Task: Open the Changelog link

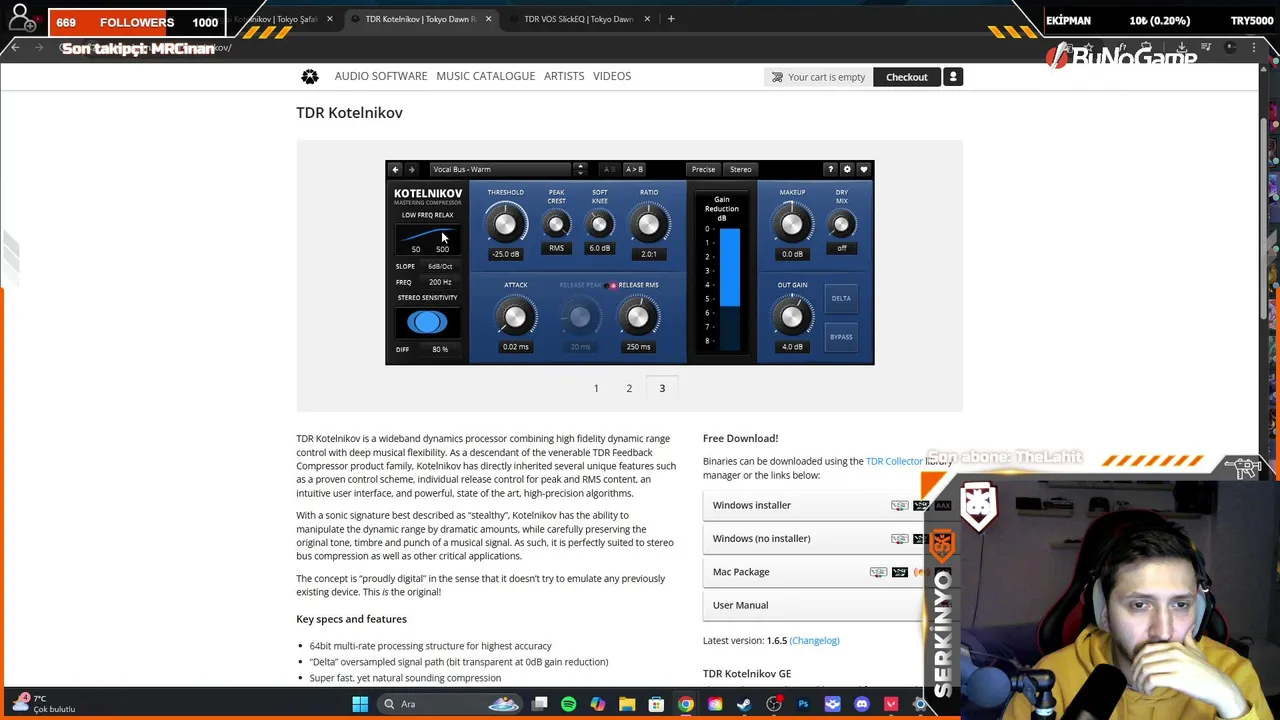Action: click(815, 640)
